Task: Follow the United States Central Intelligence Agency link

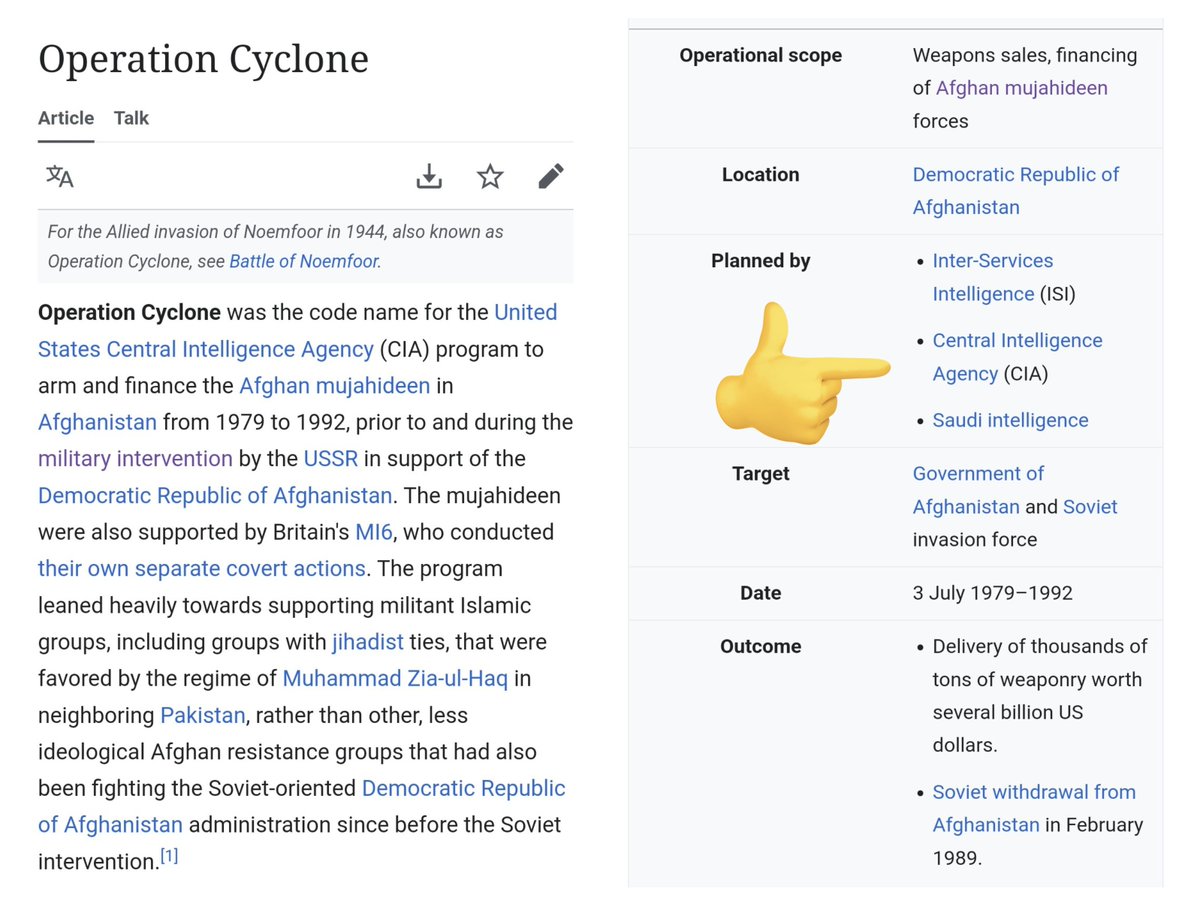Action: 298,330
